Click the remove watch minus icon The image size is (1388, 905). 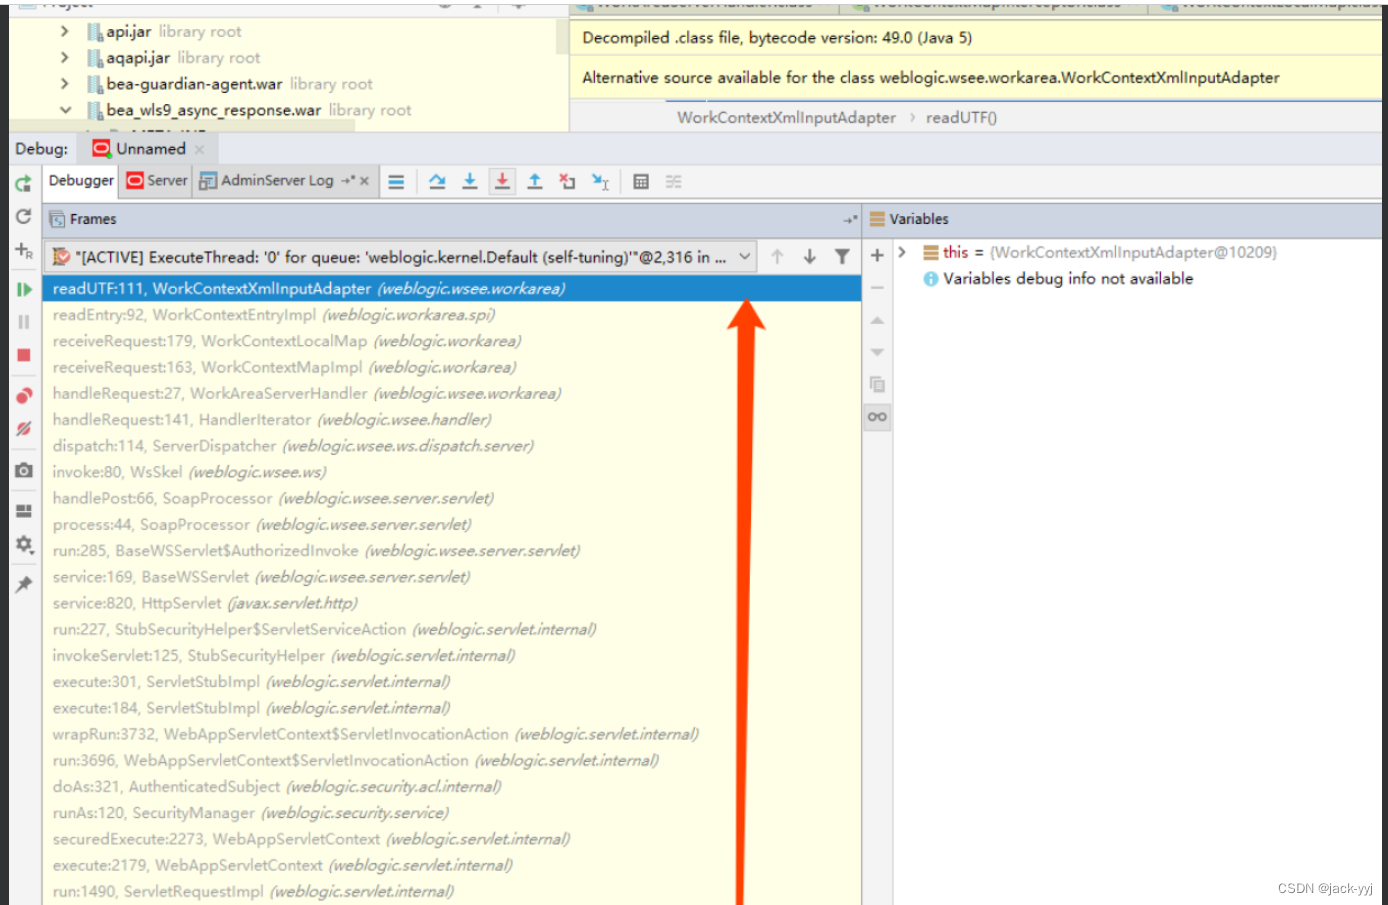[x=877, y=288]
